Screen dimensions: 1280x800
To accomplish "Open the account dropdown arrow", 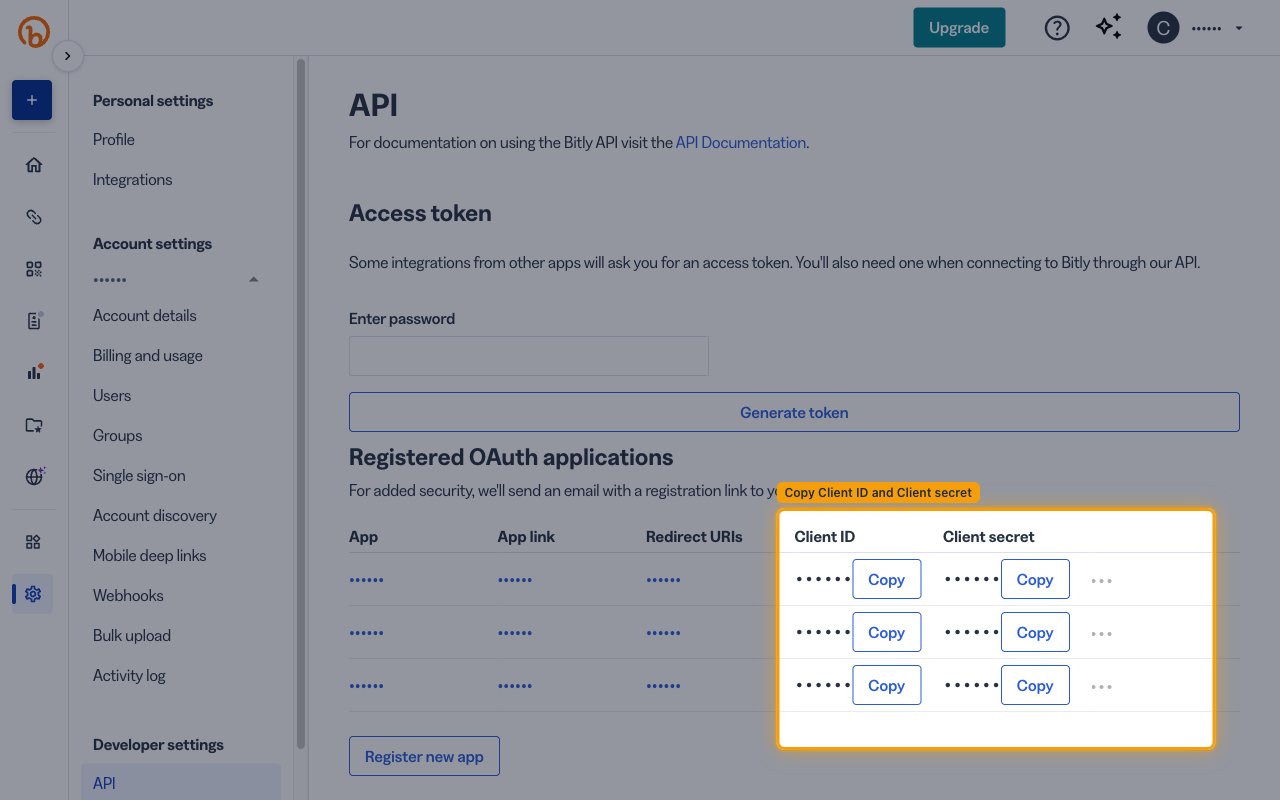I will tap(1239, 28).
